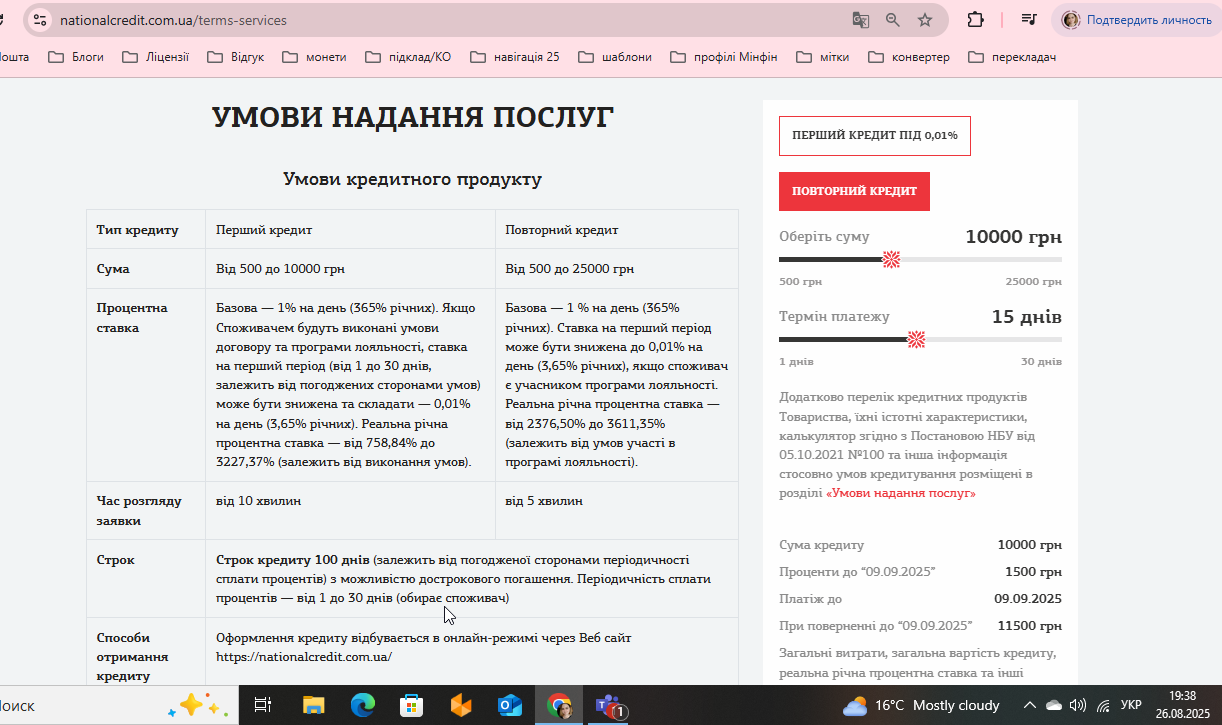
Task: Show hidden system tray icons
Action: click(x=1029, y=705)
